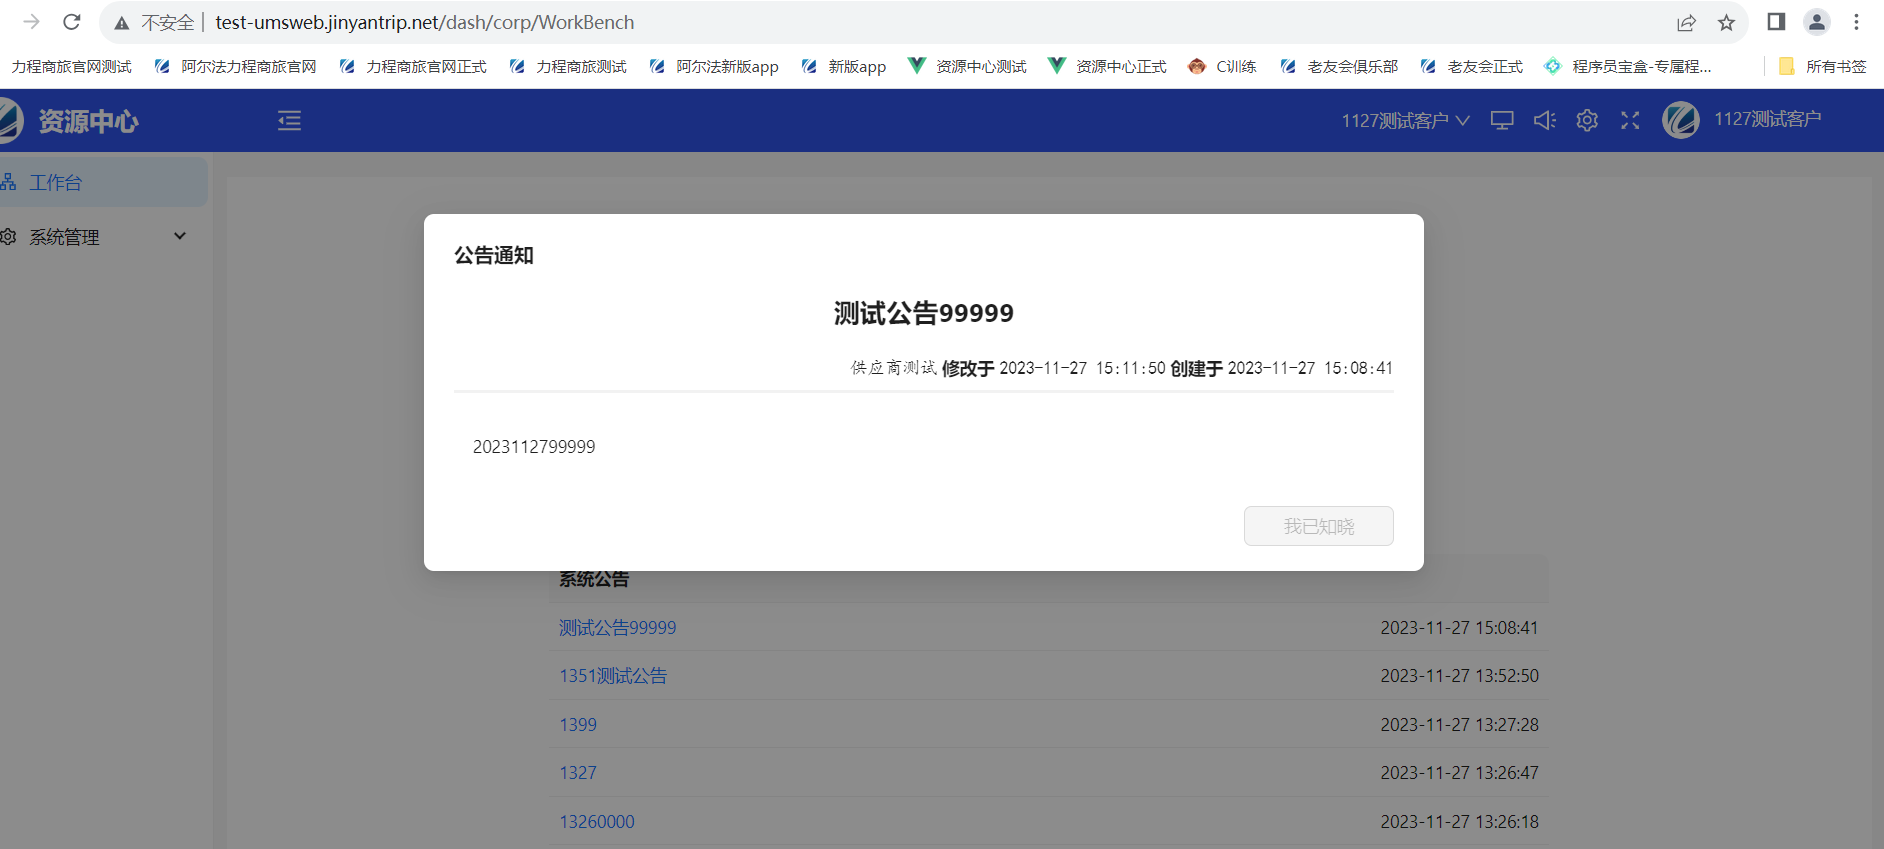Reload the page with the refresh icon
The width and height of the screenshot is (1884, 849).
click(x=71, y=22)
